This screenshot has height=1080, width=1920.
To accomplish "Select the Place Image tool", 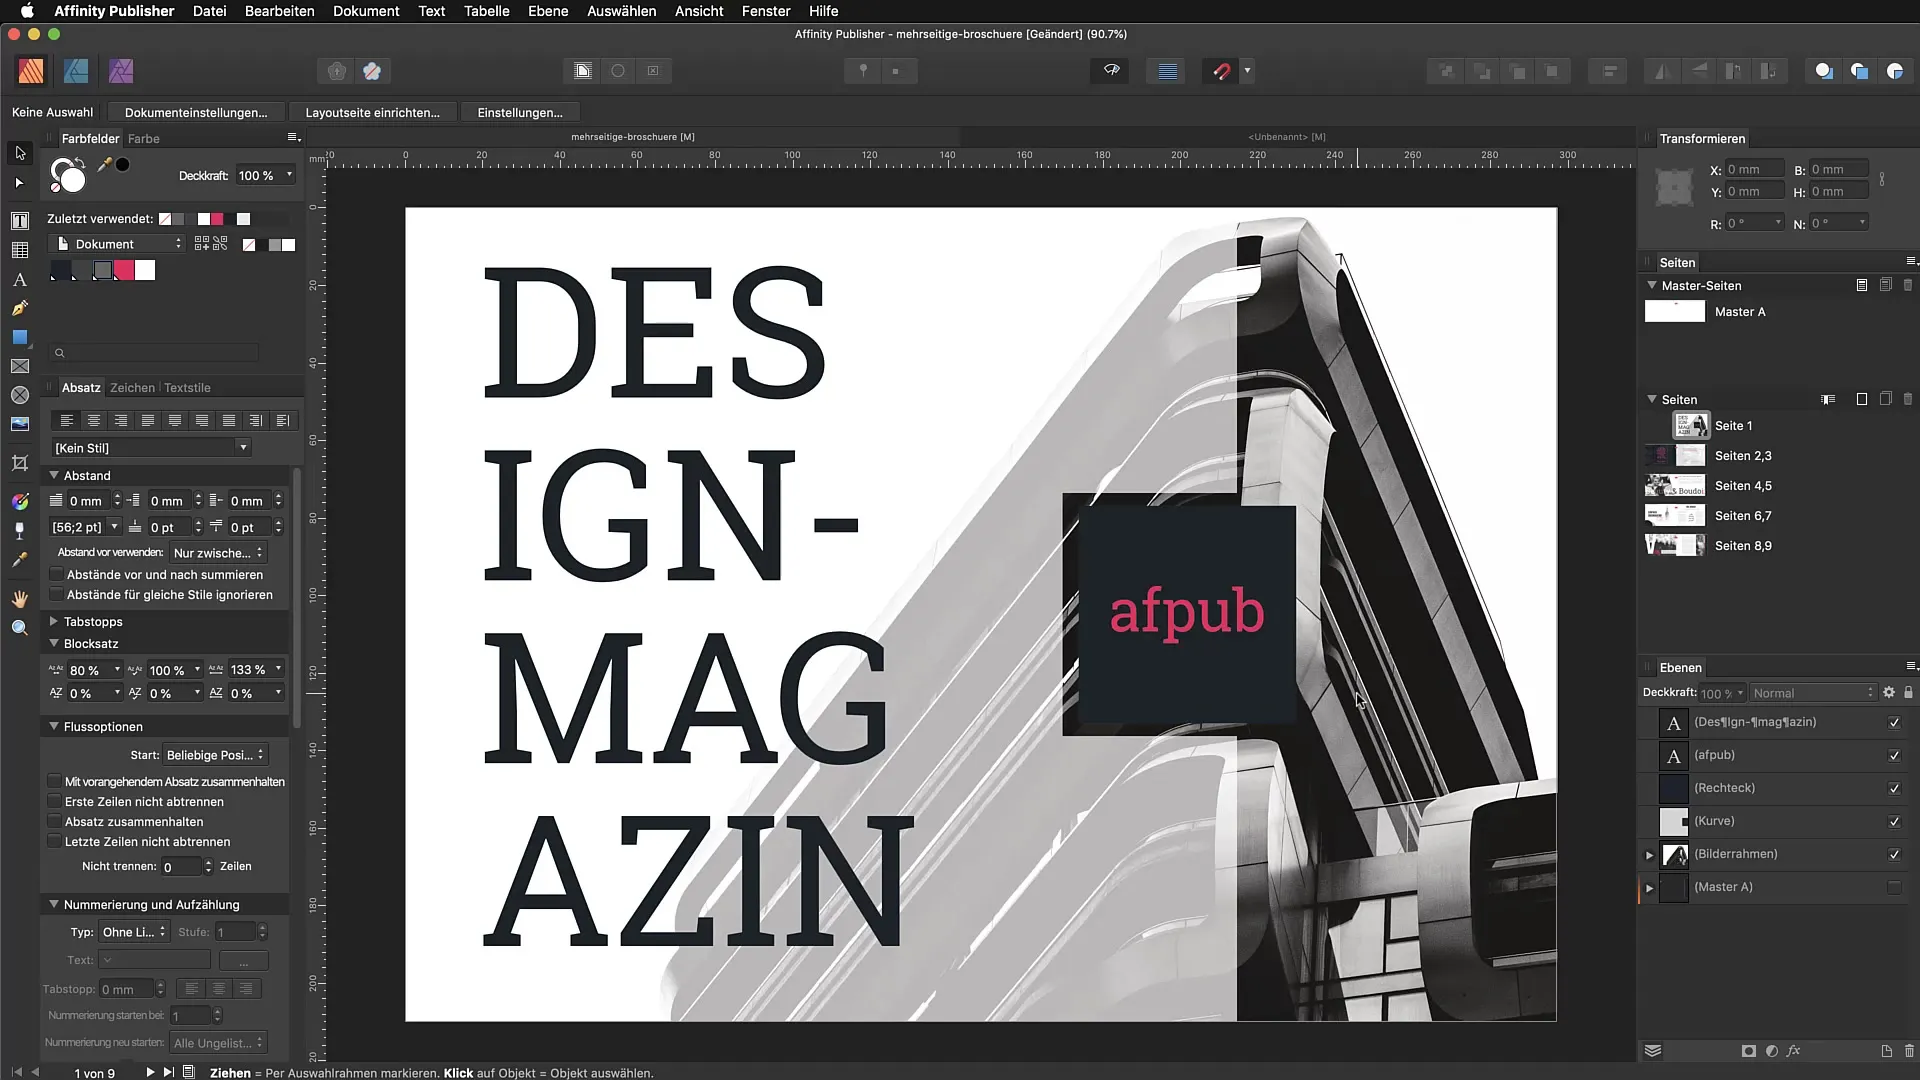I will click(20, 424).
